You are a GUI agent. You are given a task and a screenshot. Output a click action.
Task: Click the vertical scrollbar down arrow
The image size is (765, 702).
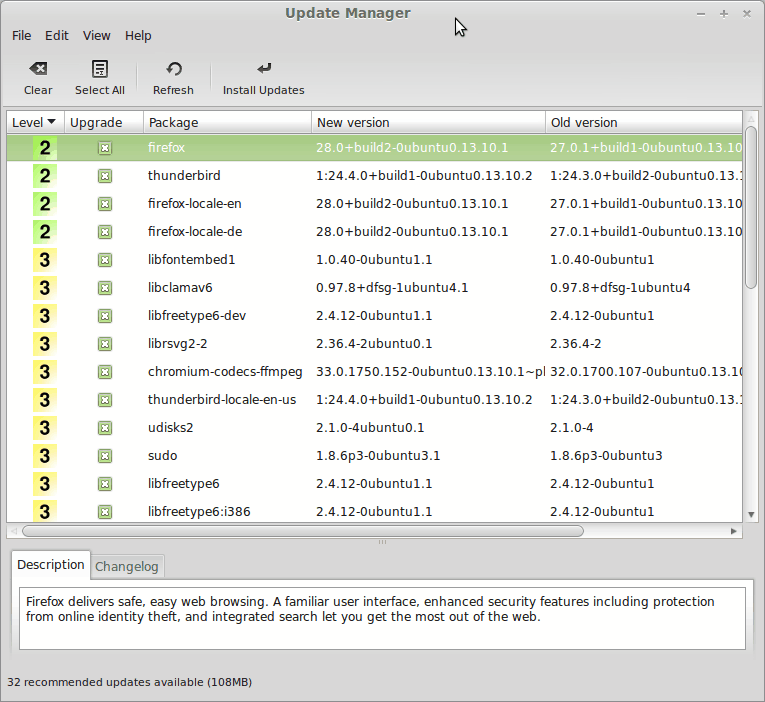pos(751,515)
